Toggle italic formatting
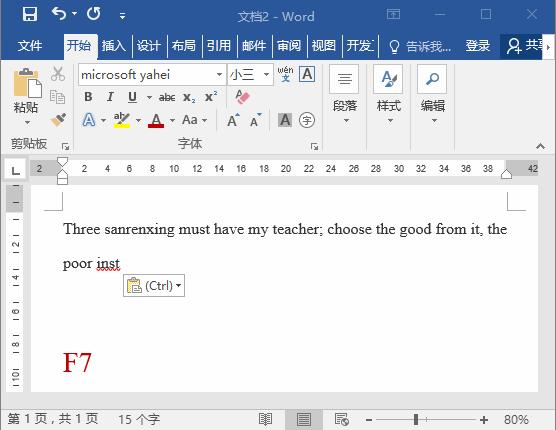The image size is (556, 430). click(110, 97)
